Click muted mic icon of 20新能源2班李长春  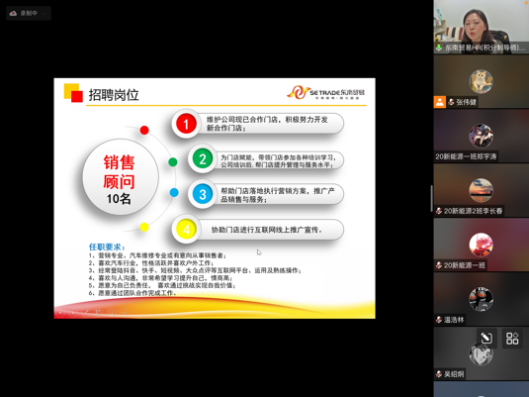(x=439, y=211)
